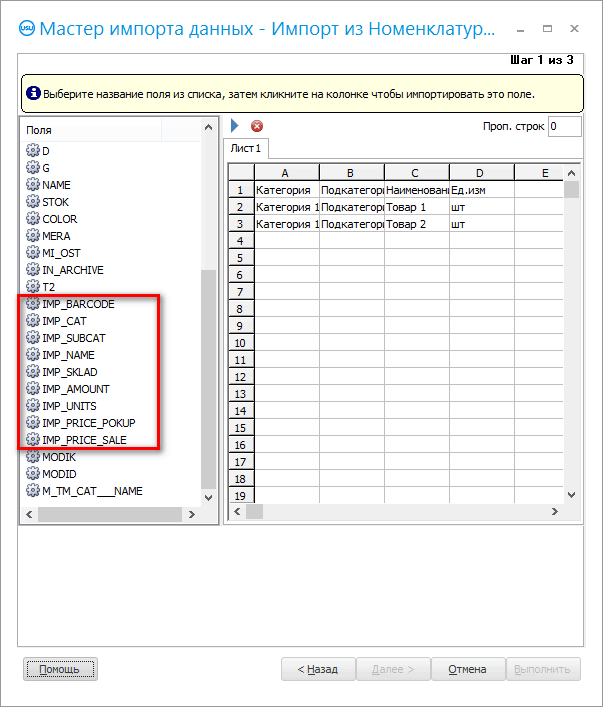Focus the Проп. строк input field

click(564, 126)
